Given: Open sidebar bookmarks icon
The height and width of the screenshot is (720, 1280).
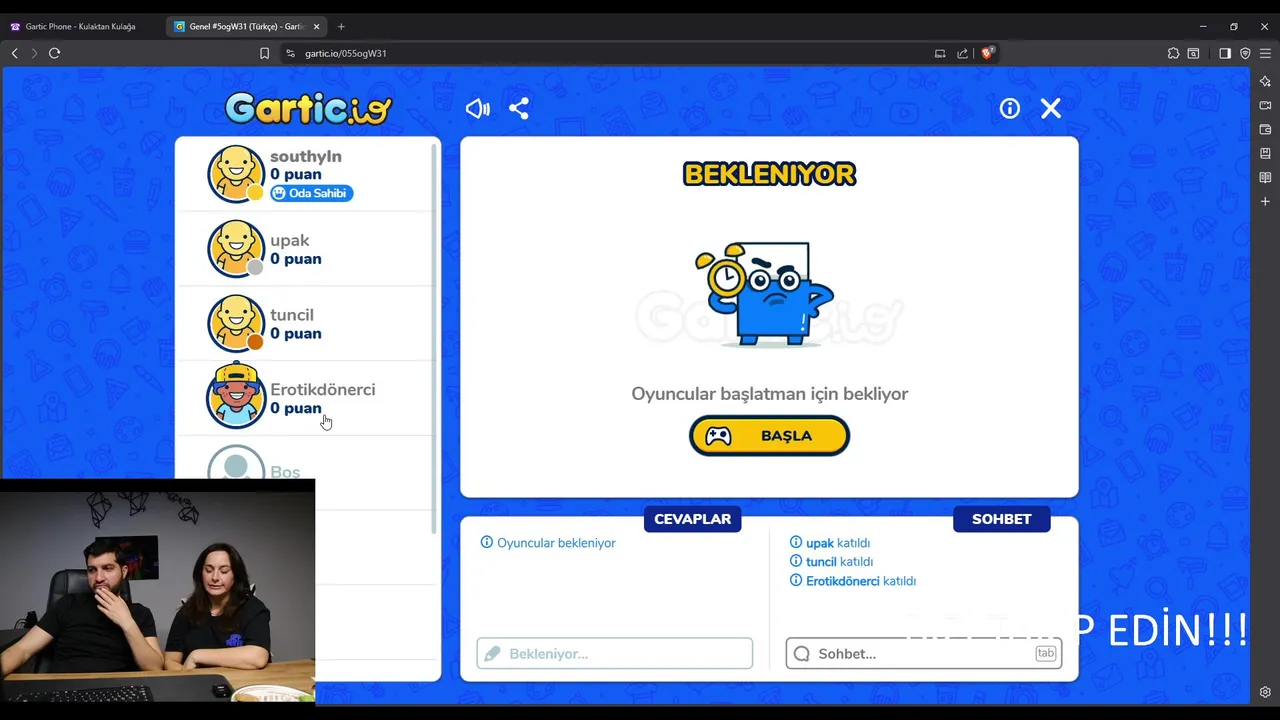Looking at the screenshot, I should pos(1265,153).
